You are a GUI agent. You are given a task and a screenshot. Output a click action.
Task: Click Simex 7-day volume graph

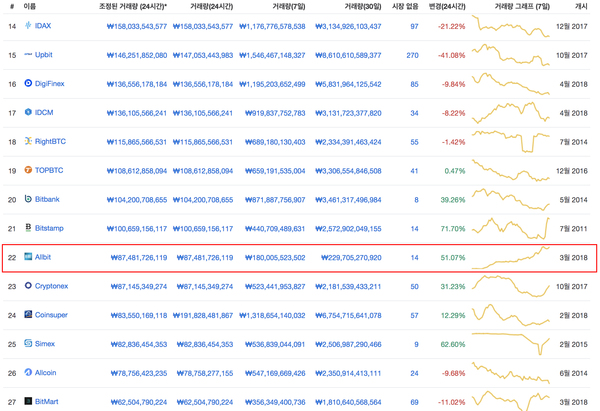click(x=511, y=344)
